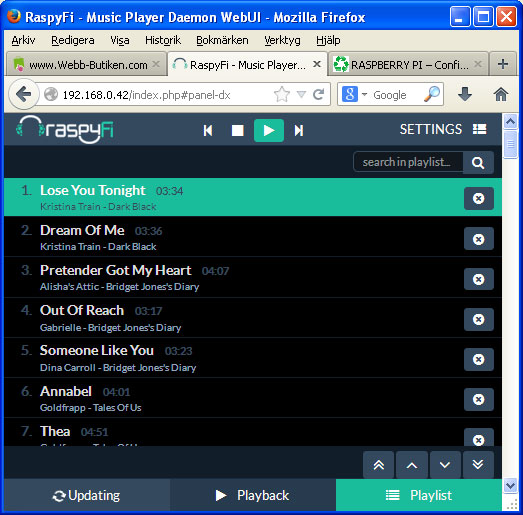
Task: Click the search magnifying glass in Firefox toolbar
Action: click(432, 94)
